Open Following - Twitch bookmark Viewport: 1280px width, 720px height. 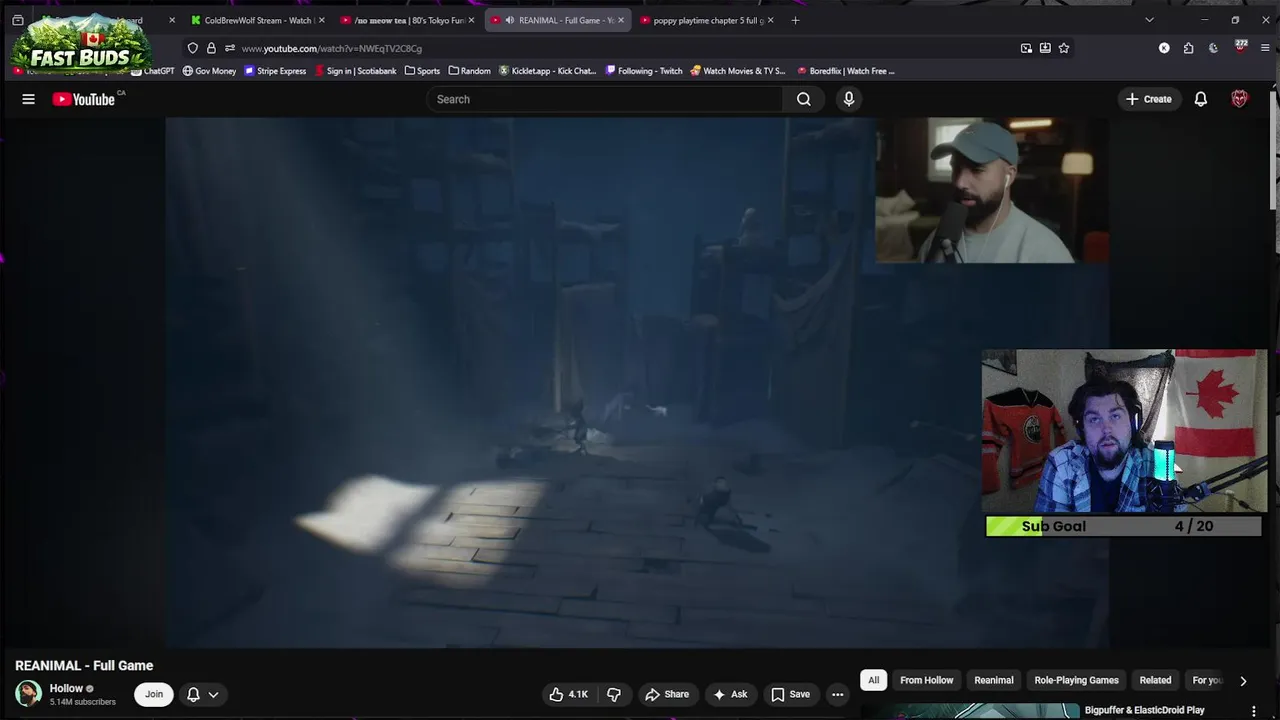(644, 71)
